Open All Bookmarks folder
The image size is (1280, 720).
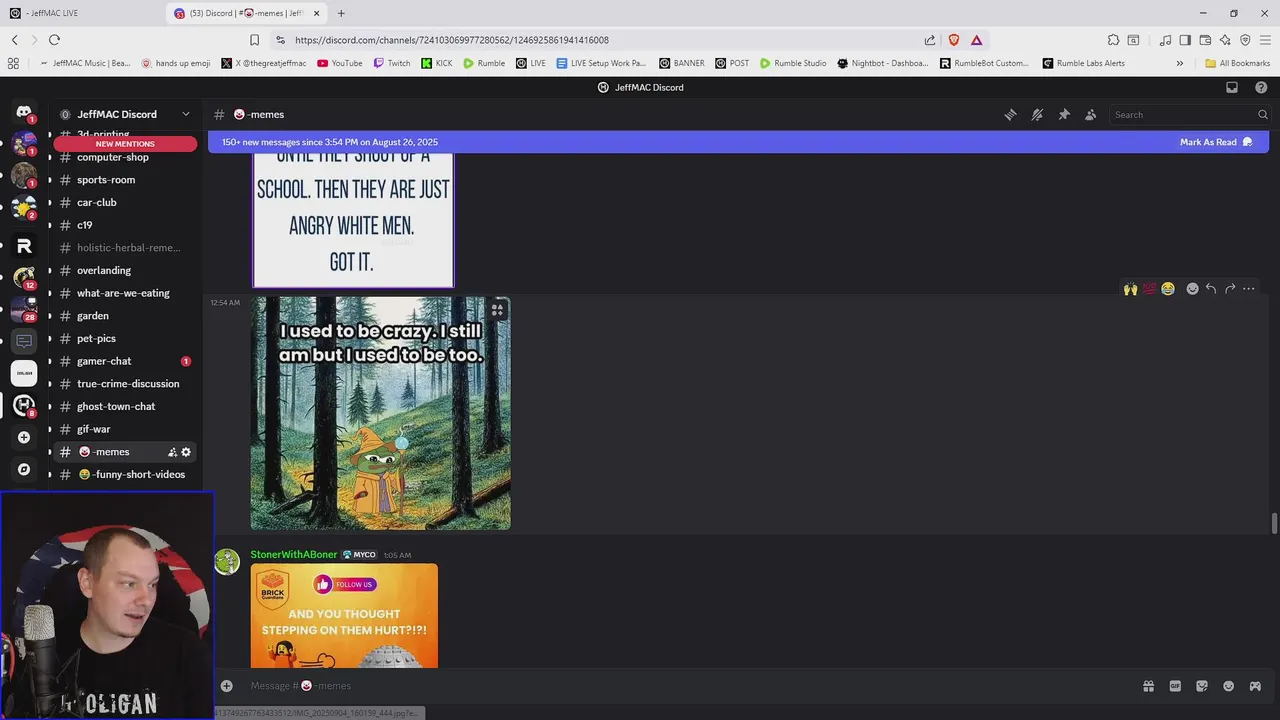pyautogui.click(x=1238, y=63)
